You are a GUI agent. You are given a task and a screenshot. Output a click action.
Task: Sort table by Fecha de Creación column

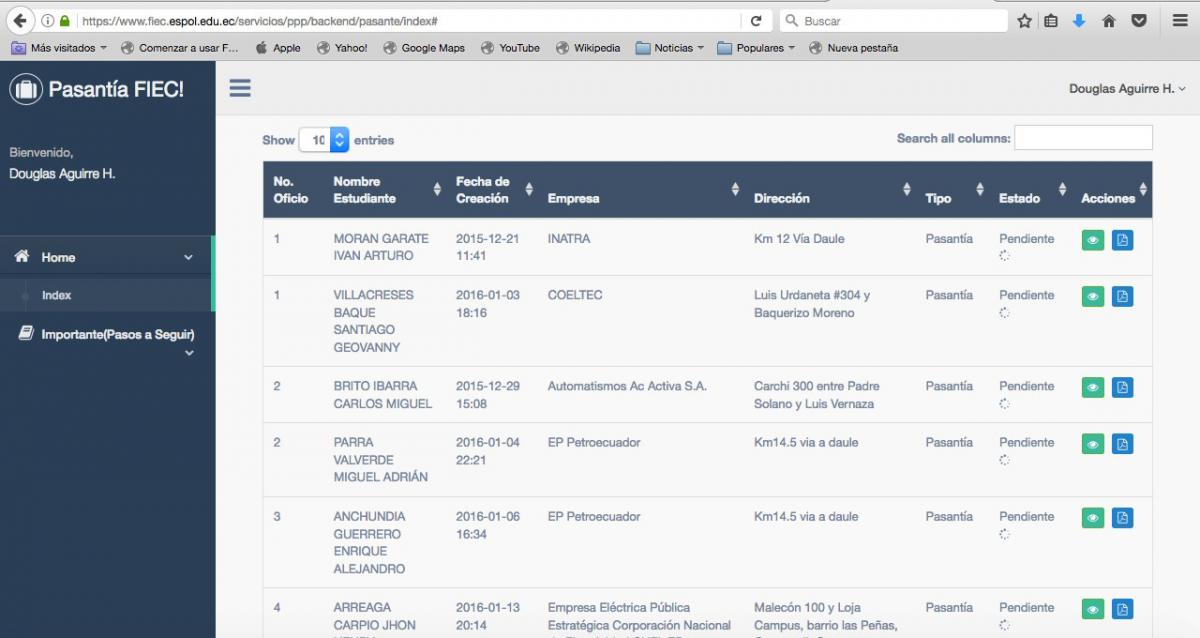[494, 190]
